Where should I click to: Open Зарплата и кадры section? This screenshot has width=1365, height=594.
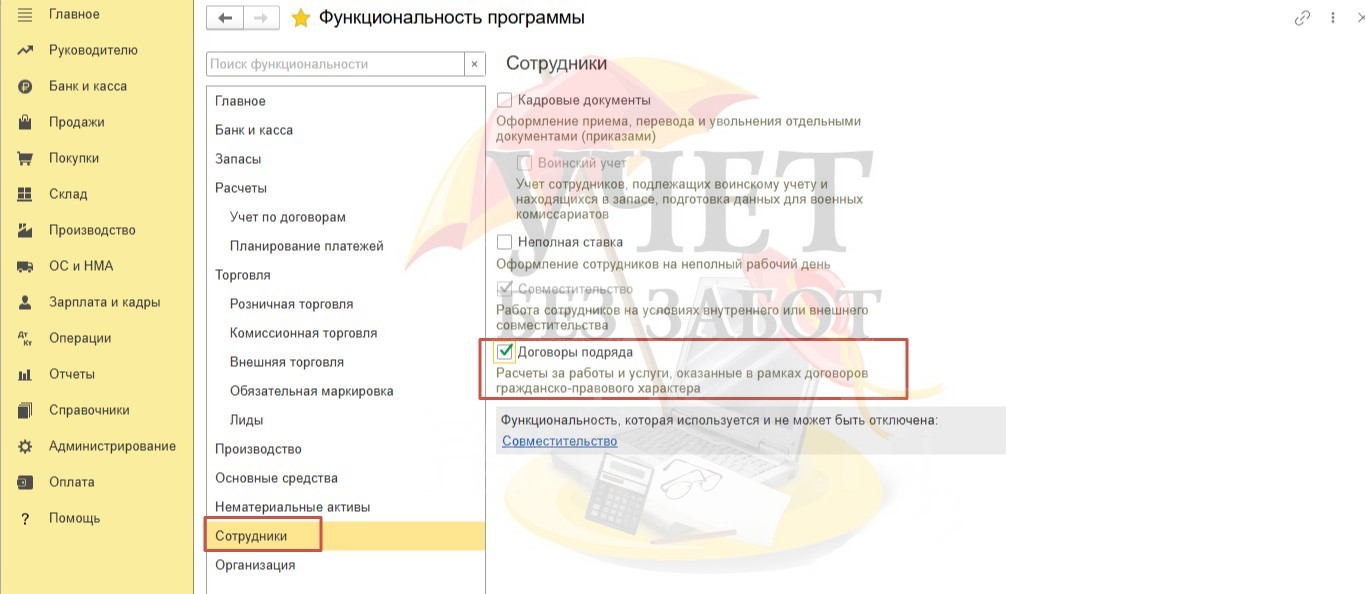pyautogui.click(x=104, y=302)
